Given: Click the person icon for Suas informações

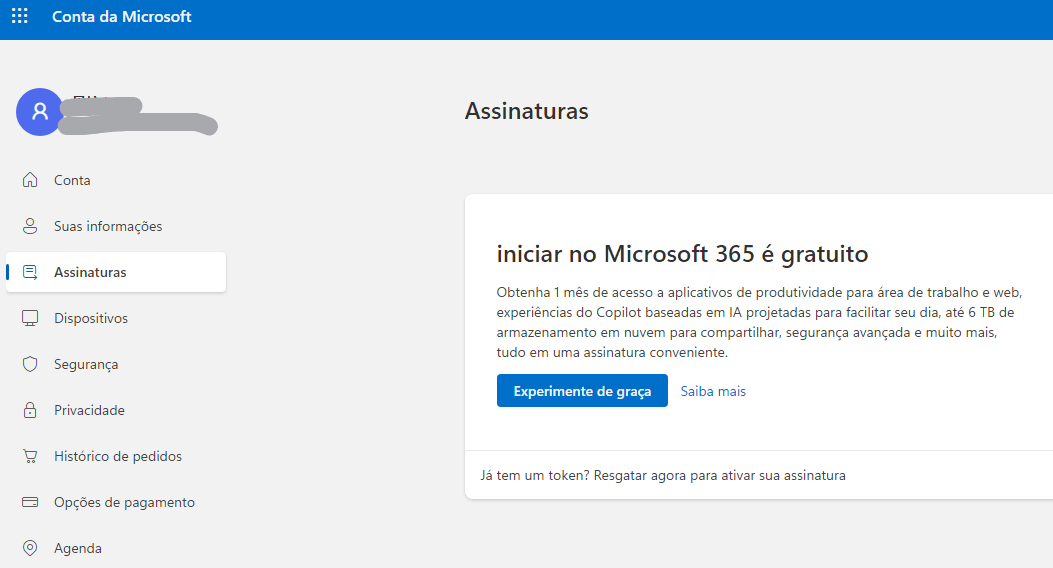Looking at the screenshot, I should [x=30, y=226].
